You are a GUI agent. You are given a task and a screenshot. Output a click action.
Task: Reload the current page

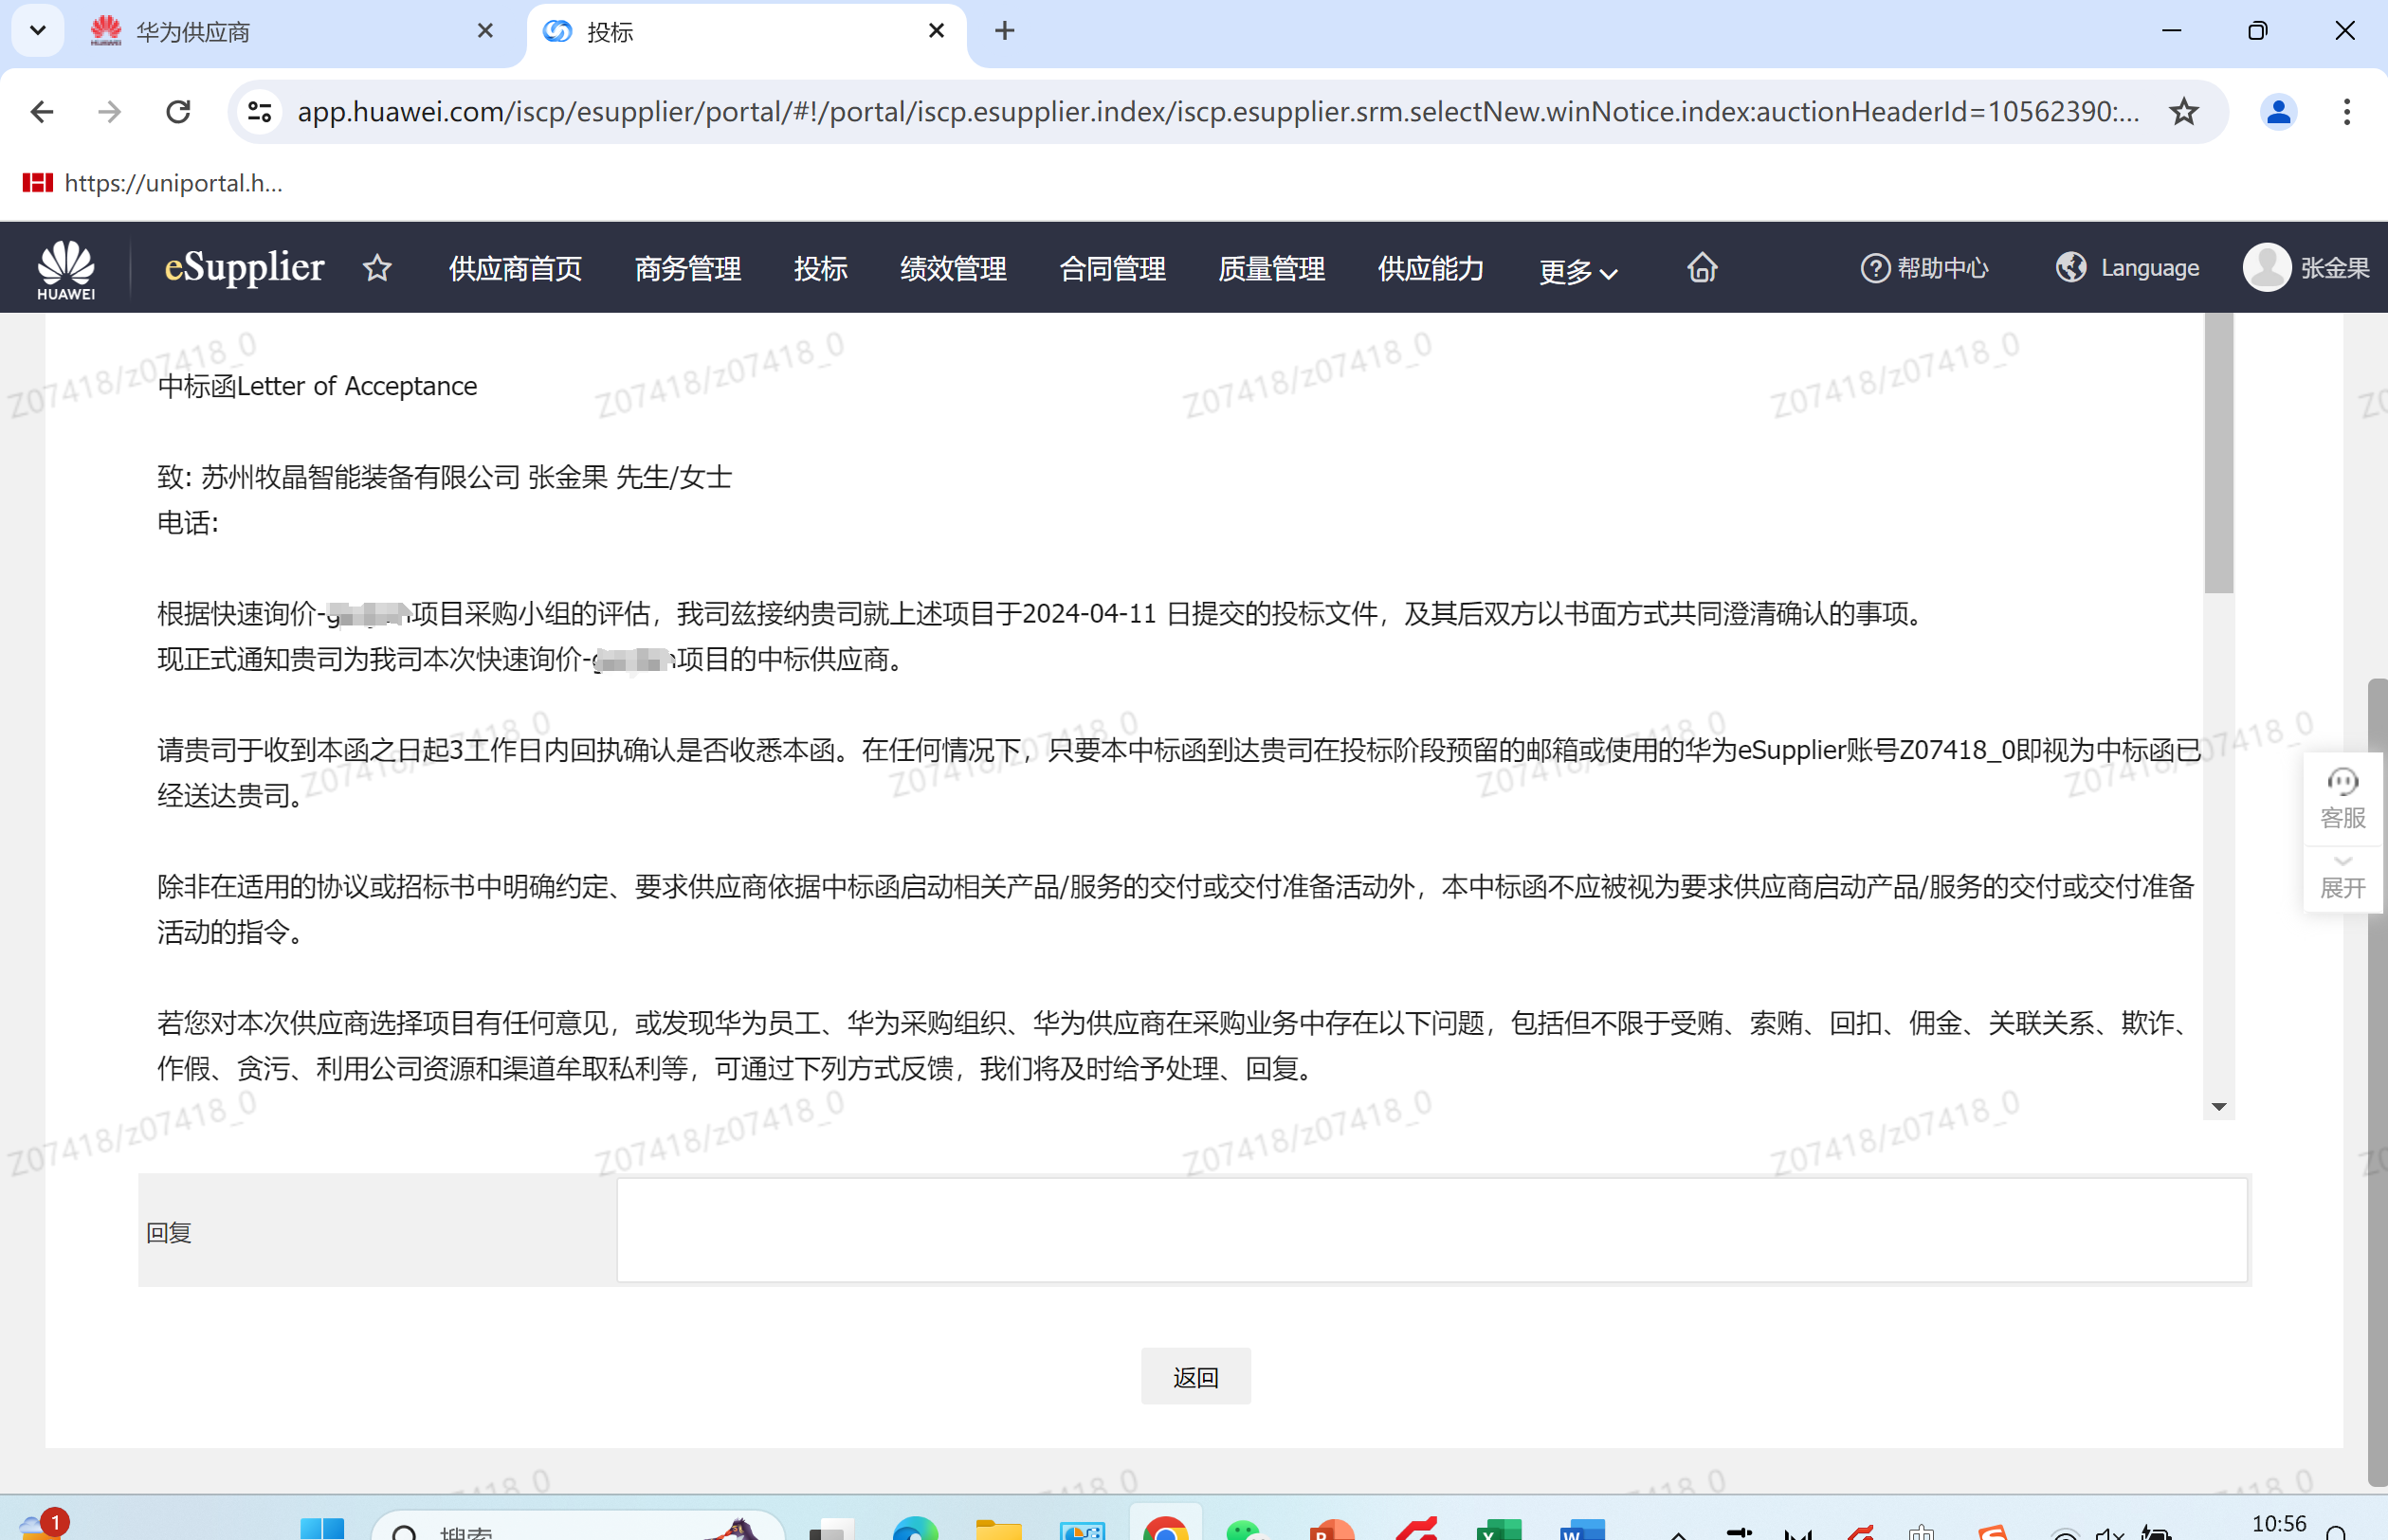click(179, 111)
